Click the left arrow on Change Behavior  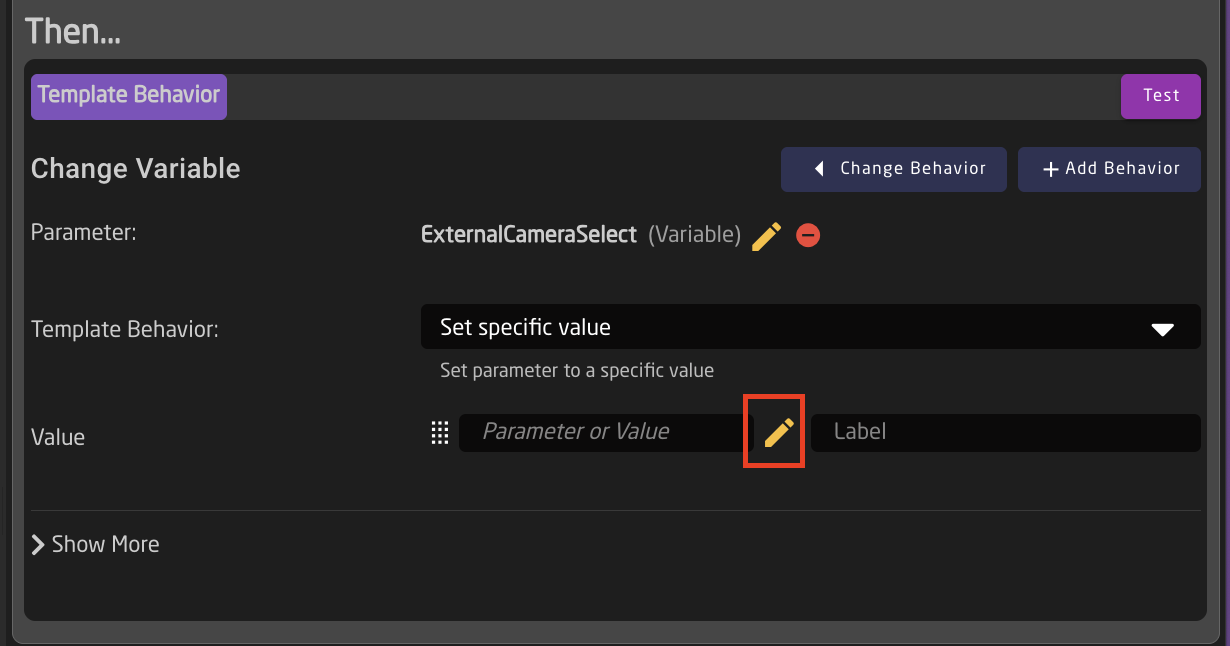tap(819, 169)
